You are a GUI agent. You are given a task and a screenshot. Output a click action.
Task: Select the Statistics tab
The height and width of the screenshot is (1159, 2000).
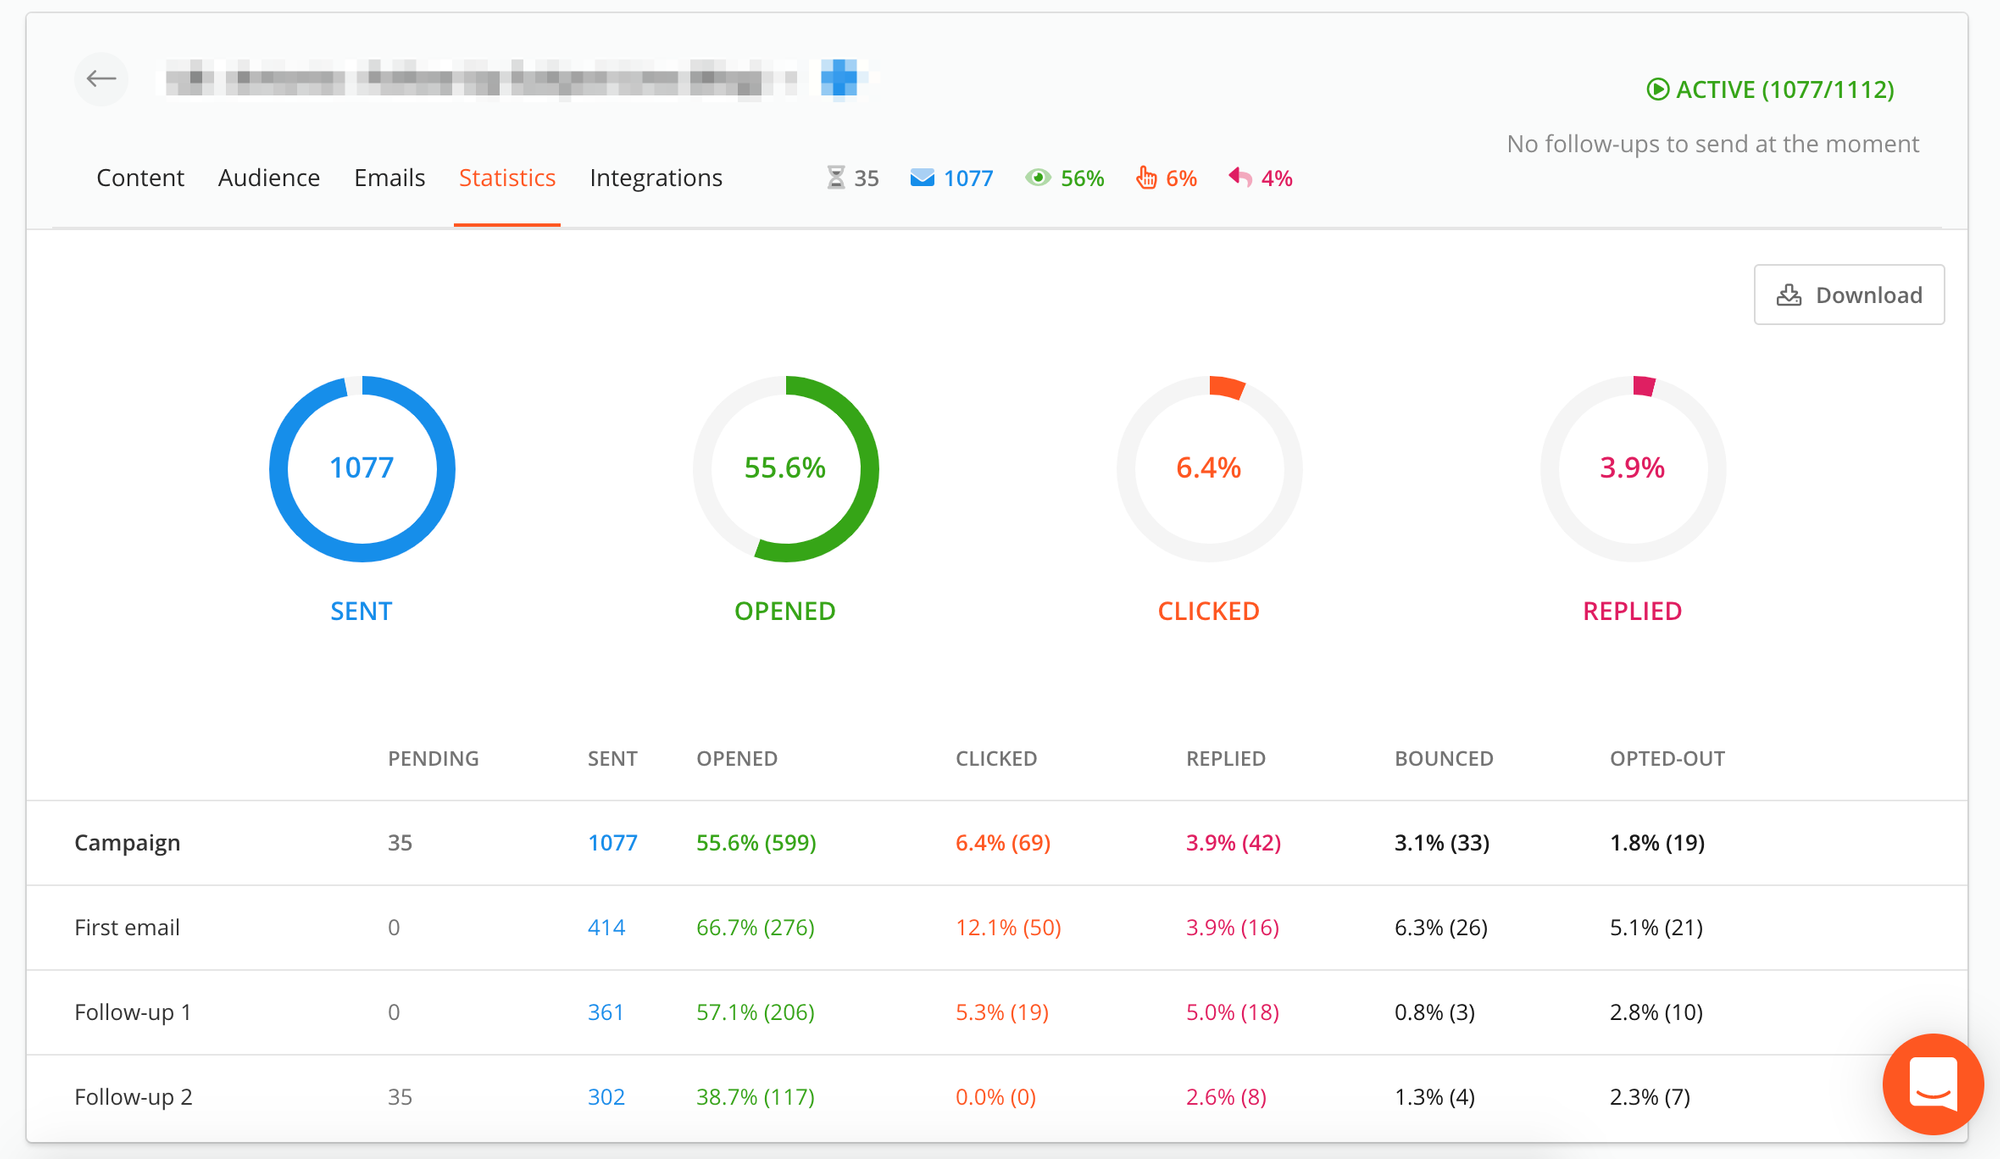click(509, 177)
